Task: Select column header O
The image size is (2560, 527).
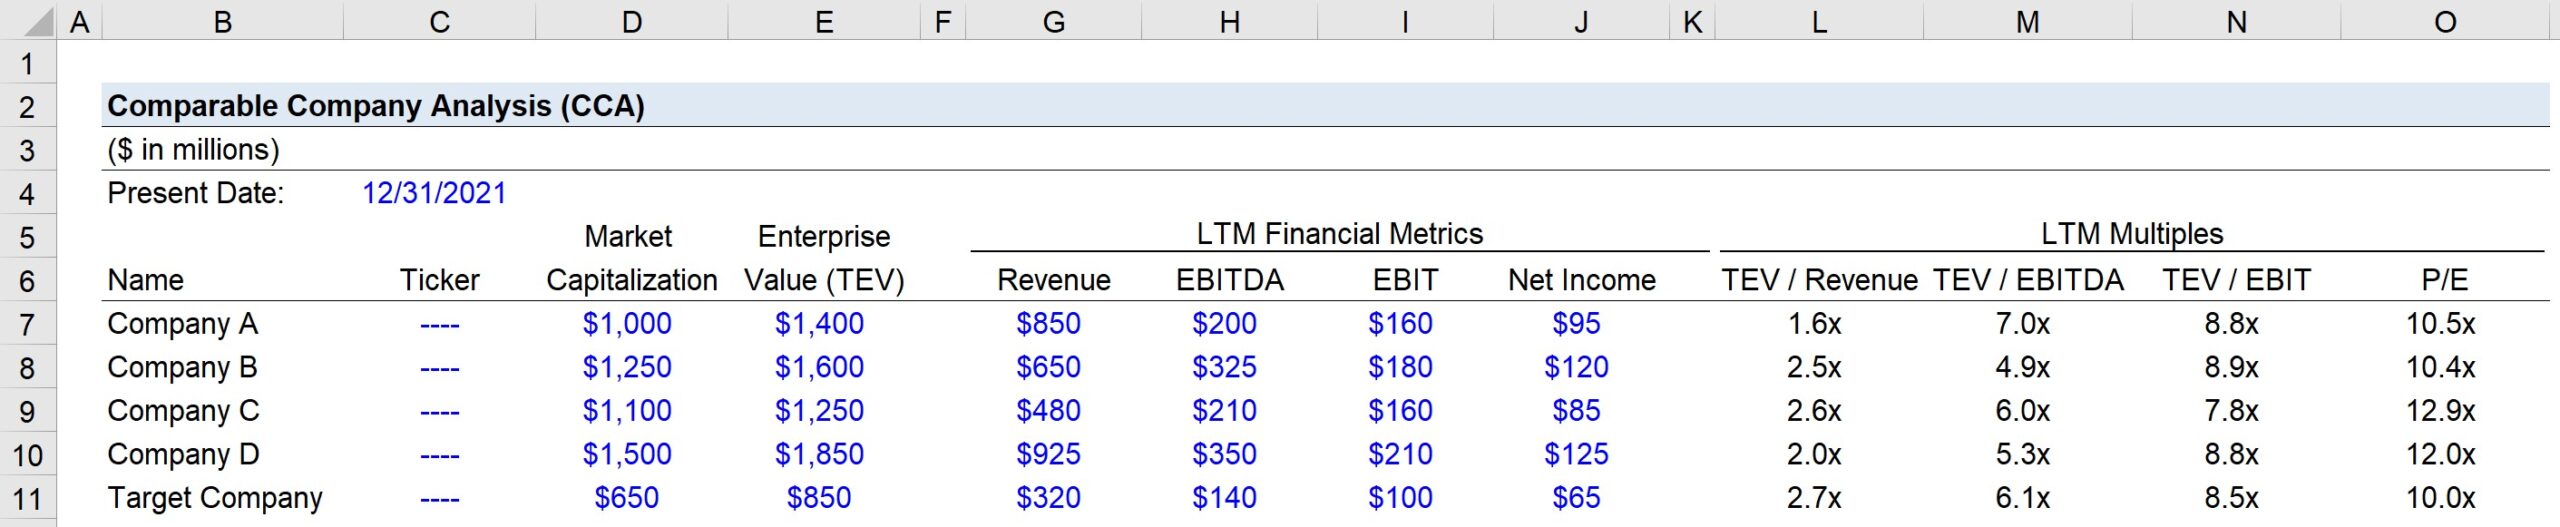Action: coord(2445,21)
